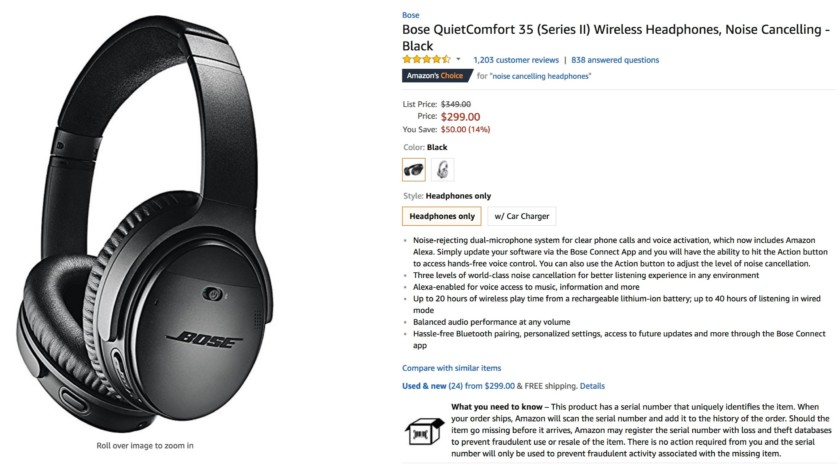The image size is (840, 473).
Task: Click the $299.00 price
Action: pyautogui.click(x=460, y=116)
